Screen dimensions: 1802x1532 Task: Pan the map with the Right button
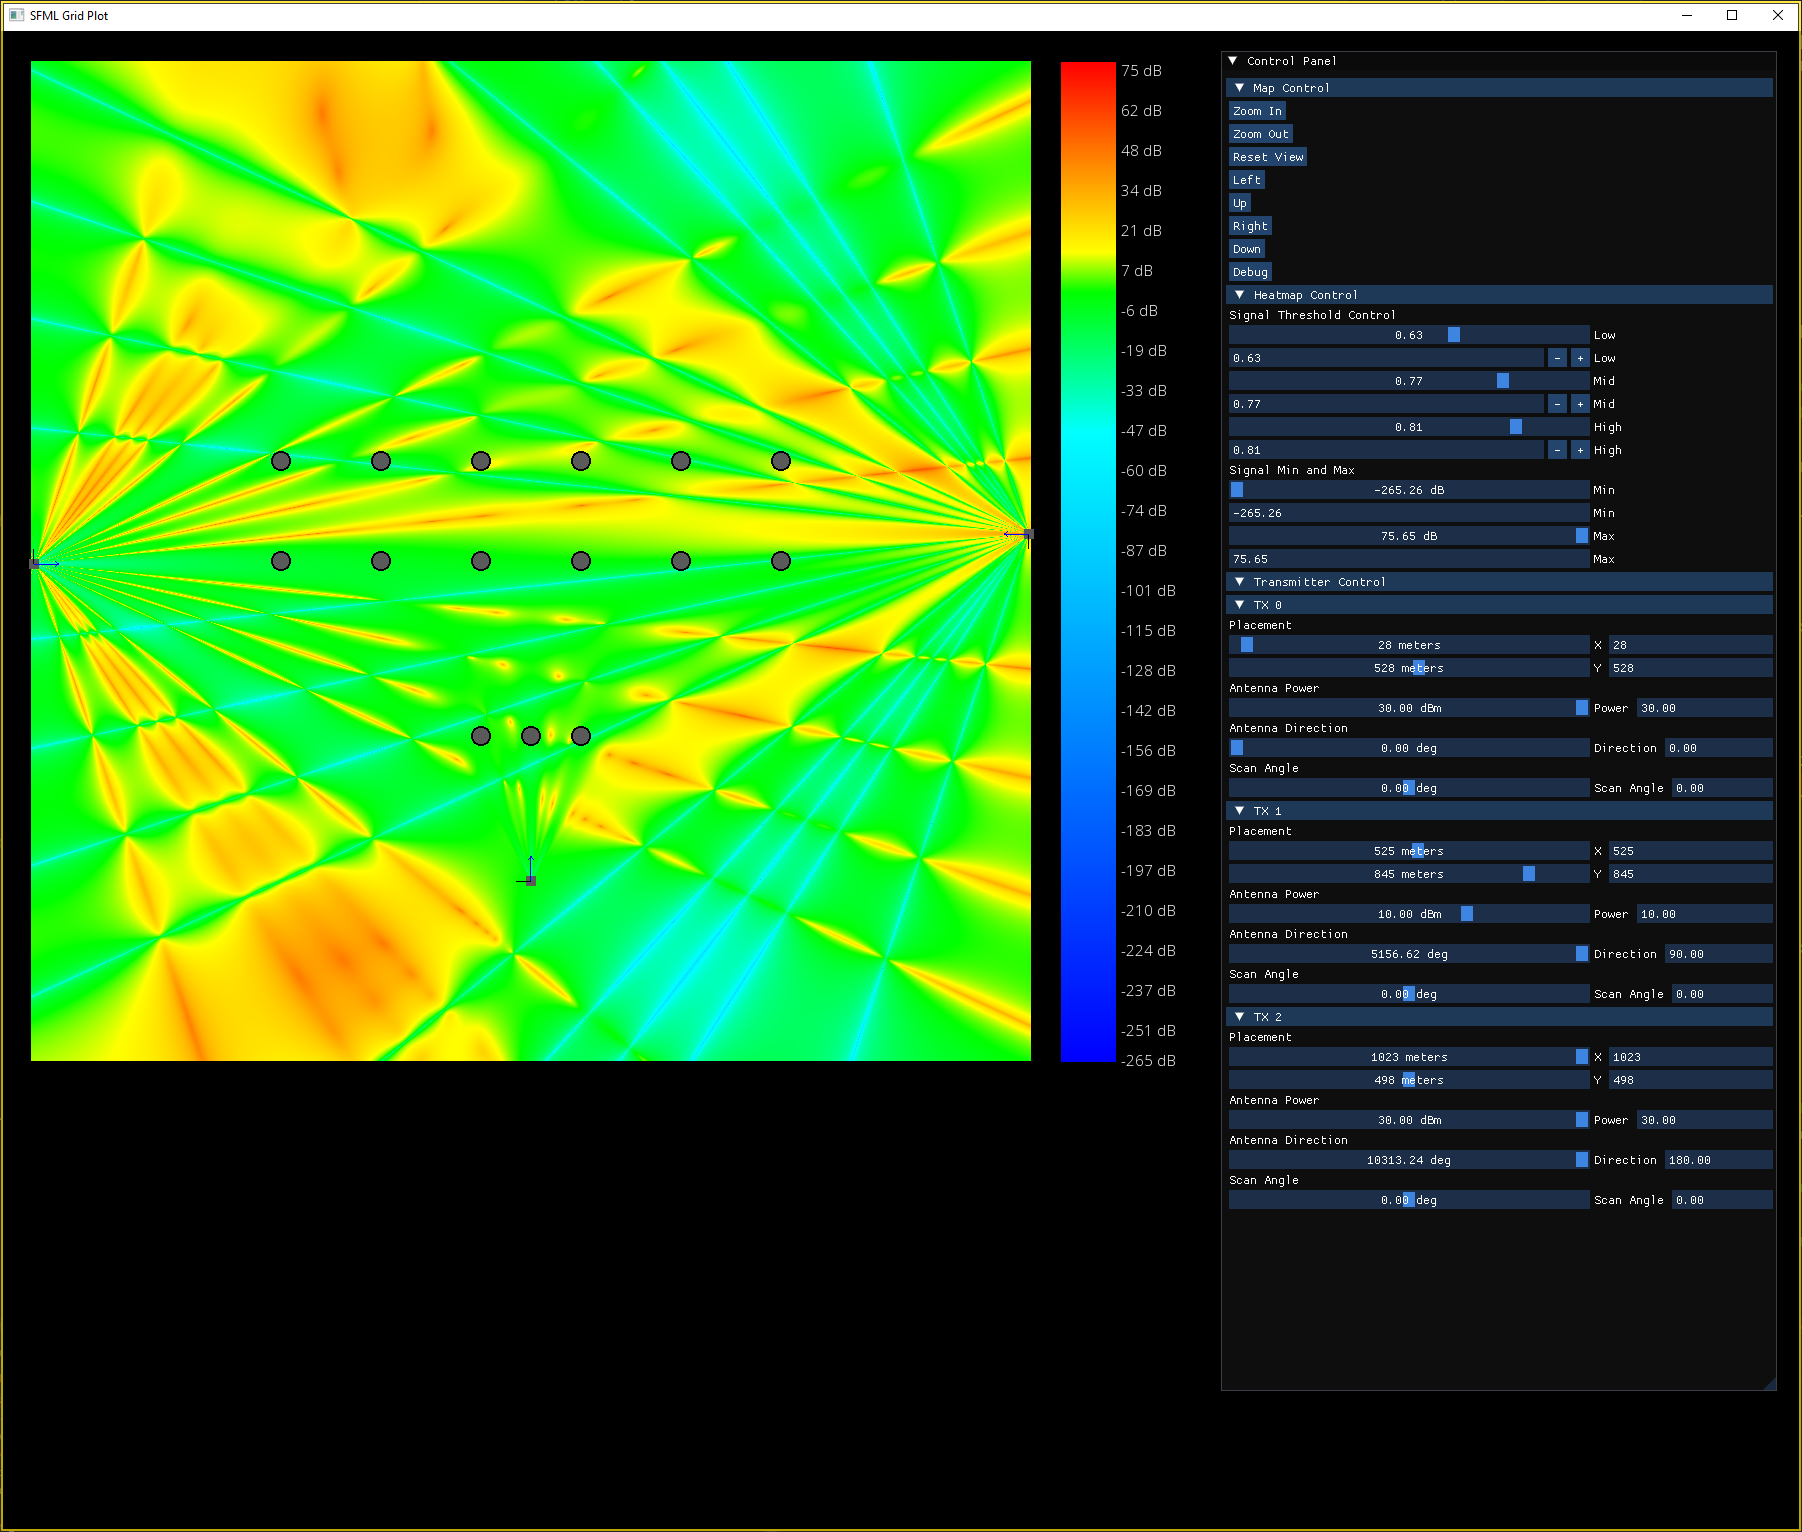1250,226
